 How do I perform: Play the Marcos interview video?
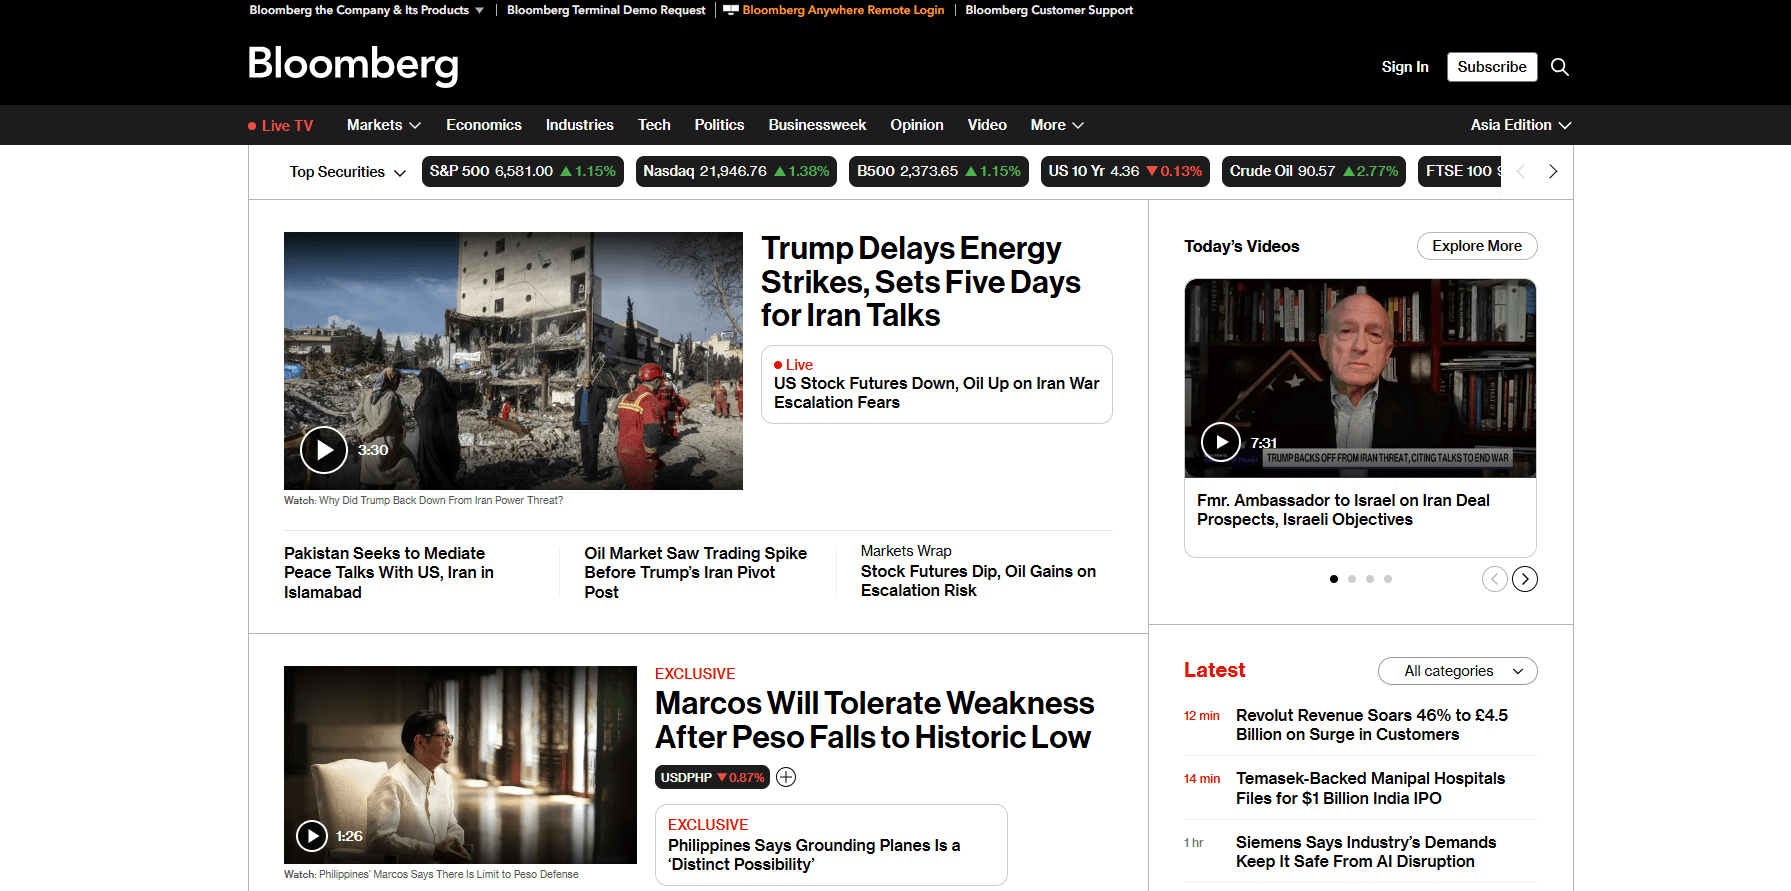pos(312,836)
